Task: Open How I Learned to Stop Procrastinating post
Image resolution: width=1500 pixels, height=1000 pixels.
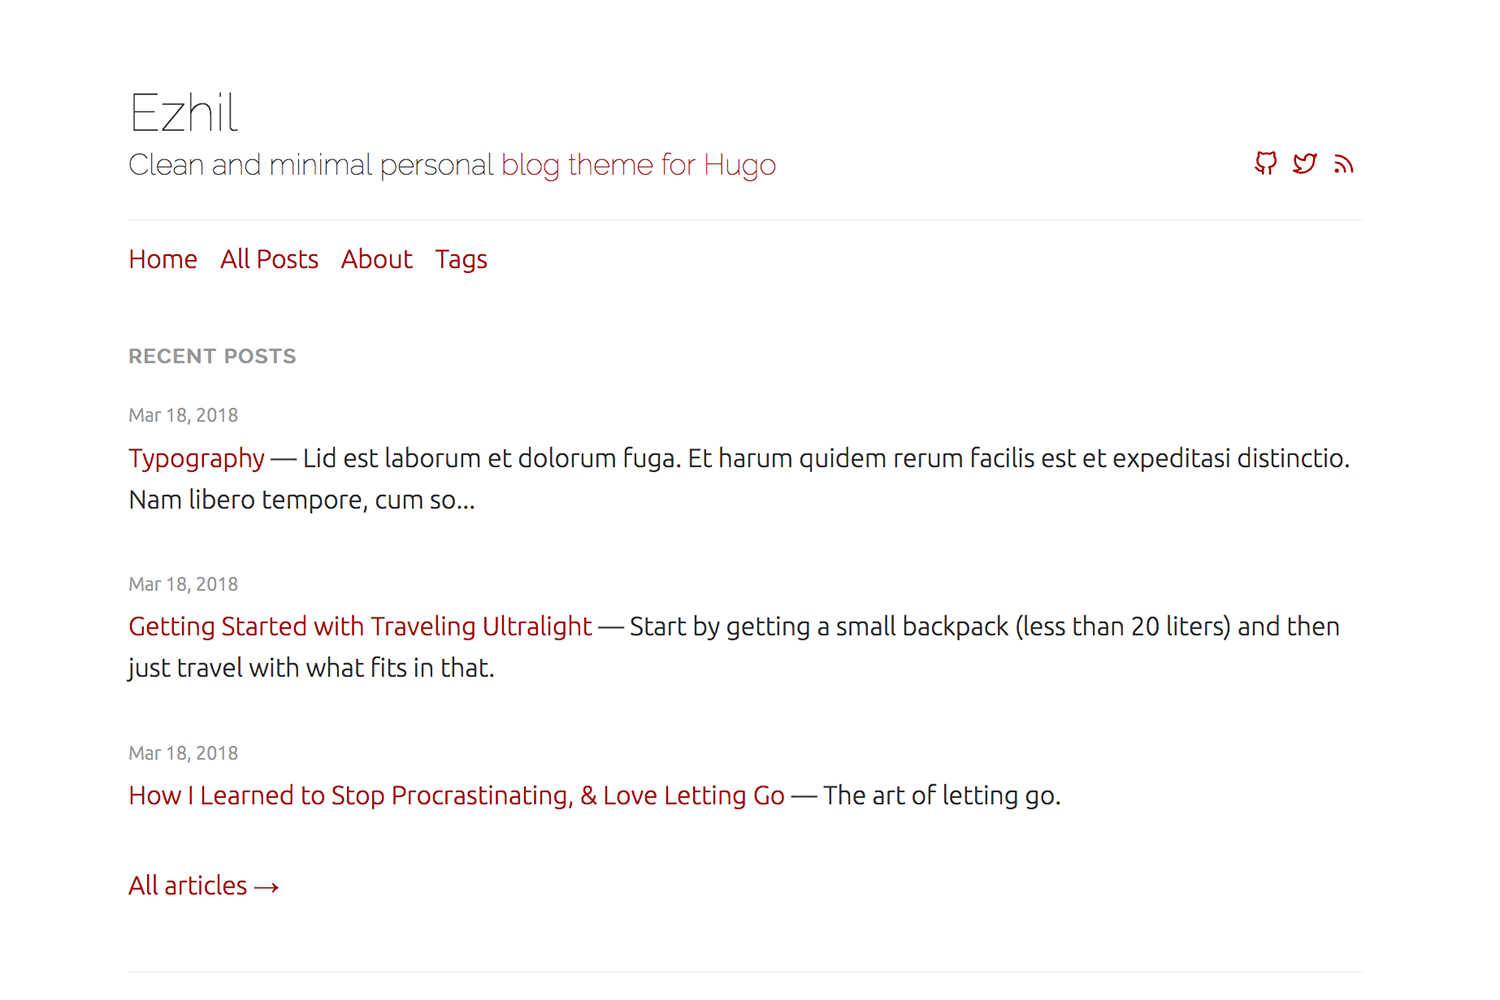Action: 456,795
